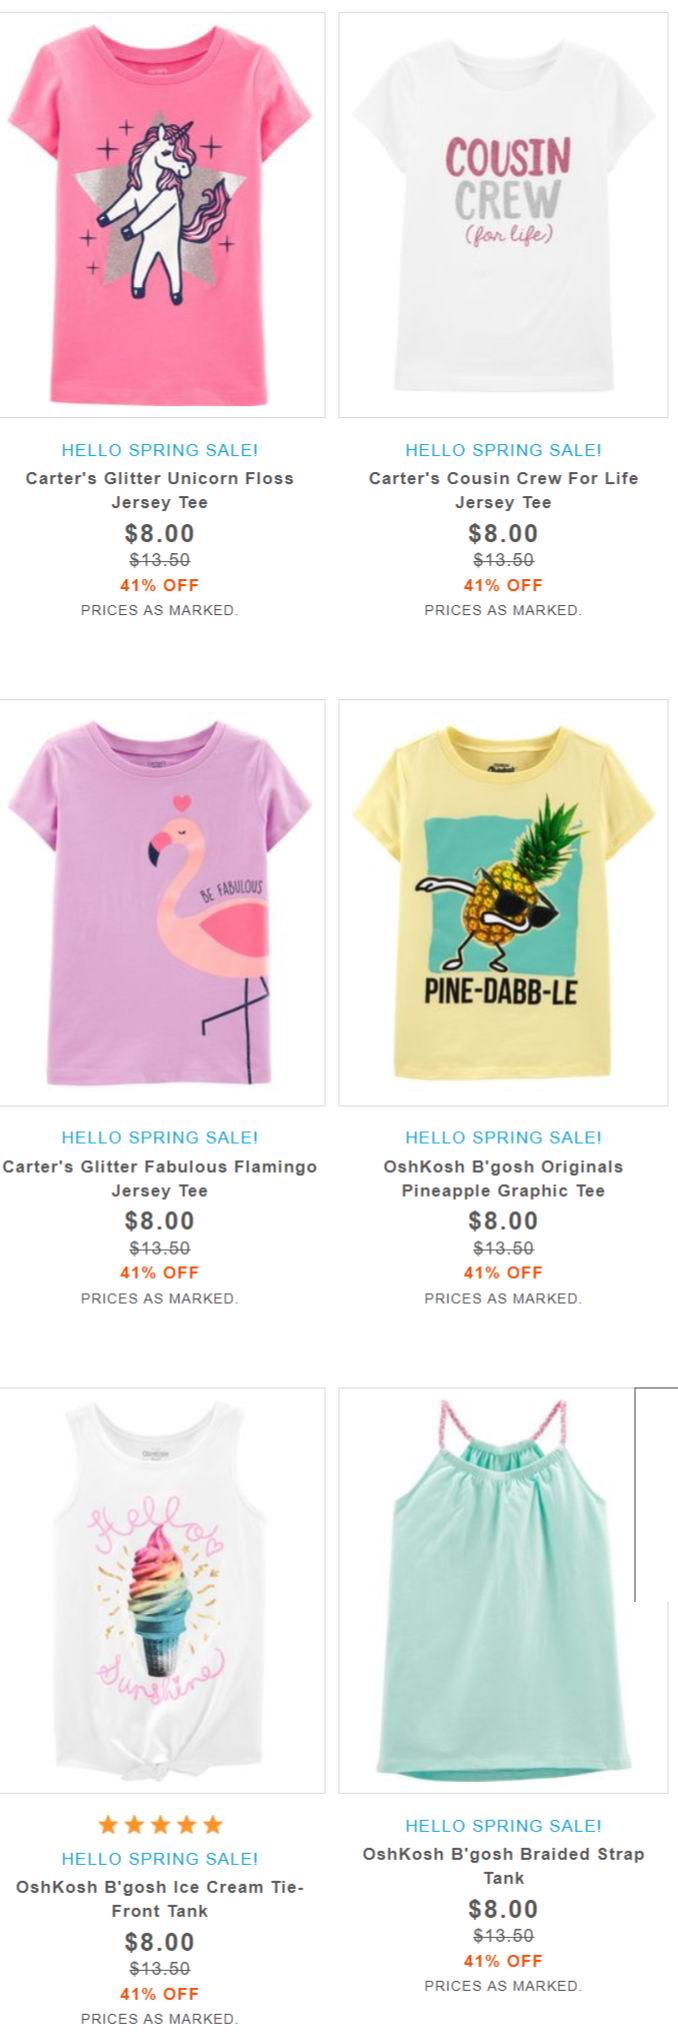Click Hello Spring Sale label above unicorn tee title
The width and height of the screenshot is (678, 2040).
(160, 450)
